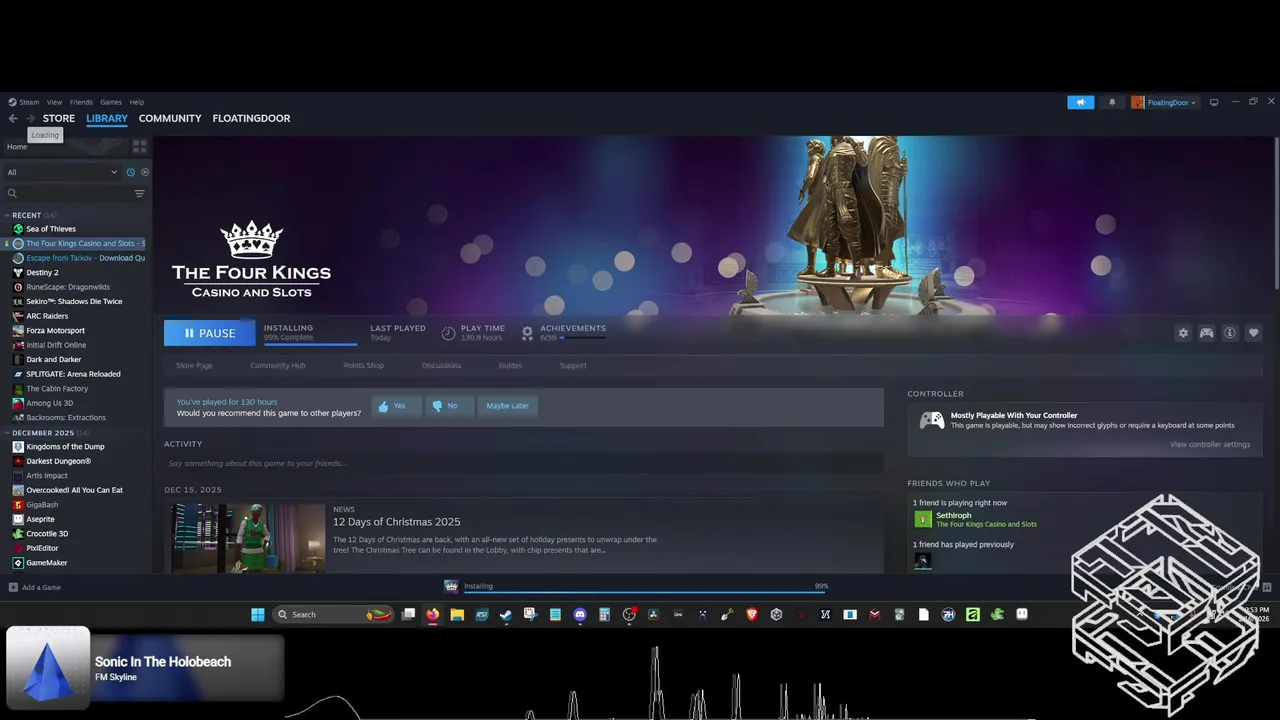This screenshot has width=1280, height=720.
Task: Click the installing progress bar under 99% Complete
Action: pyautogui.click(x=310, y=343)
